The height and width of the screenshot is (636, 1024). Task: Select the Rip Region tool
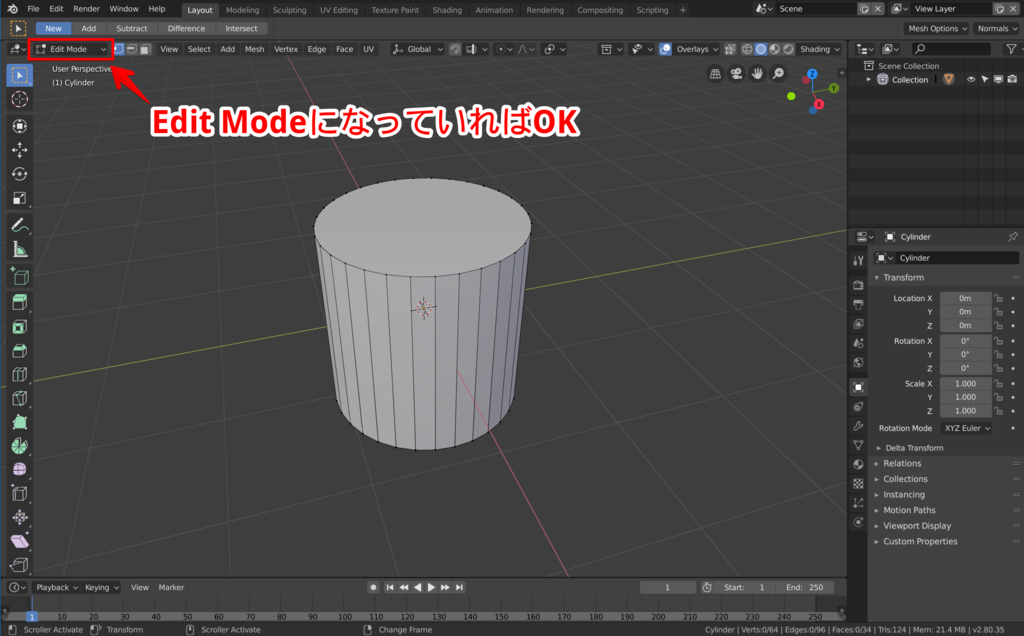click(x=20, y=565)
